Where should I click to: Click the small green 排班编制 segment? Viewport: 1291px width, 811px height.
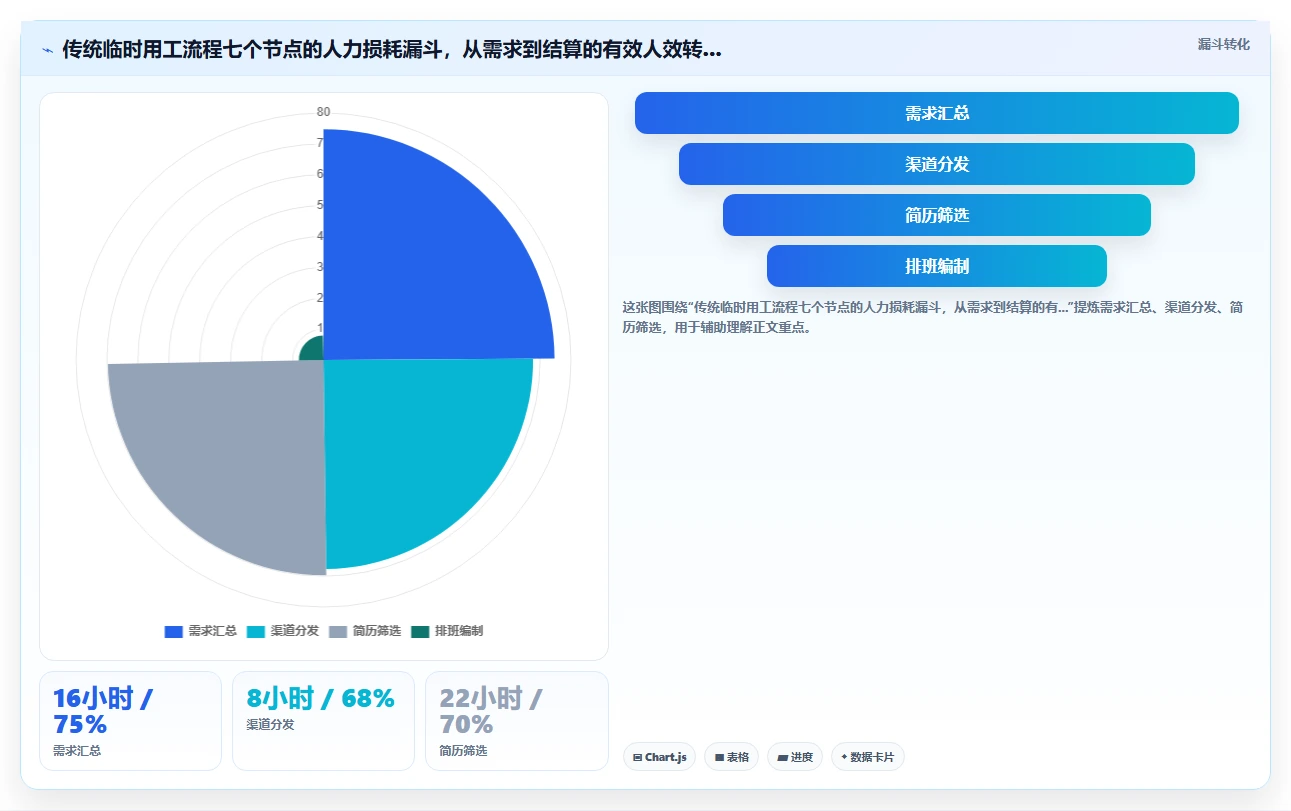tap(313, 349)
